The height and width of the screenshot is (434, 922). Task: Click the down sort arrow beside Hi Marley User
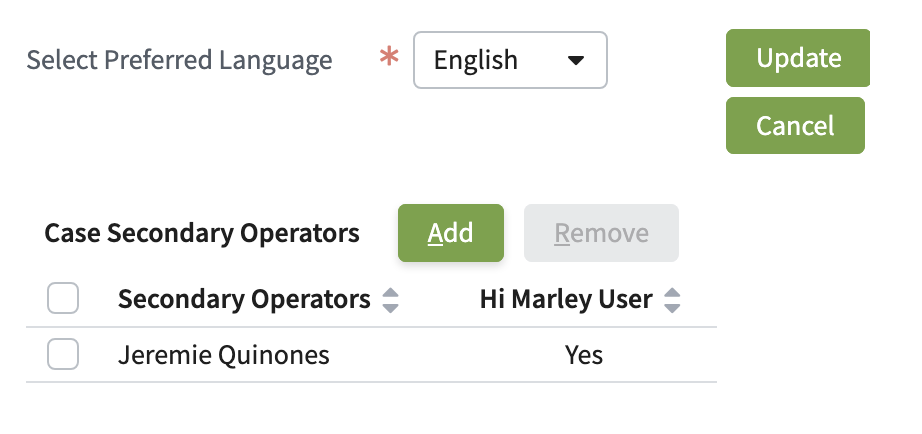[673, 307]
